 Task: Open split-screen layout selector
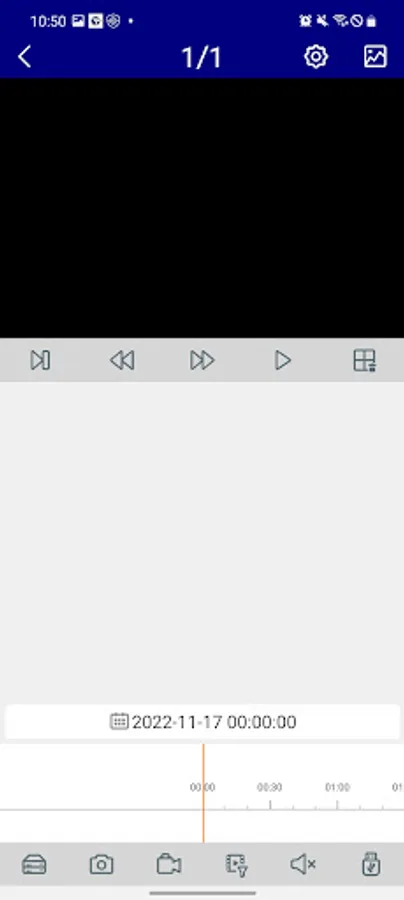click(364, 360)
